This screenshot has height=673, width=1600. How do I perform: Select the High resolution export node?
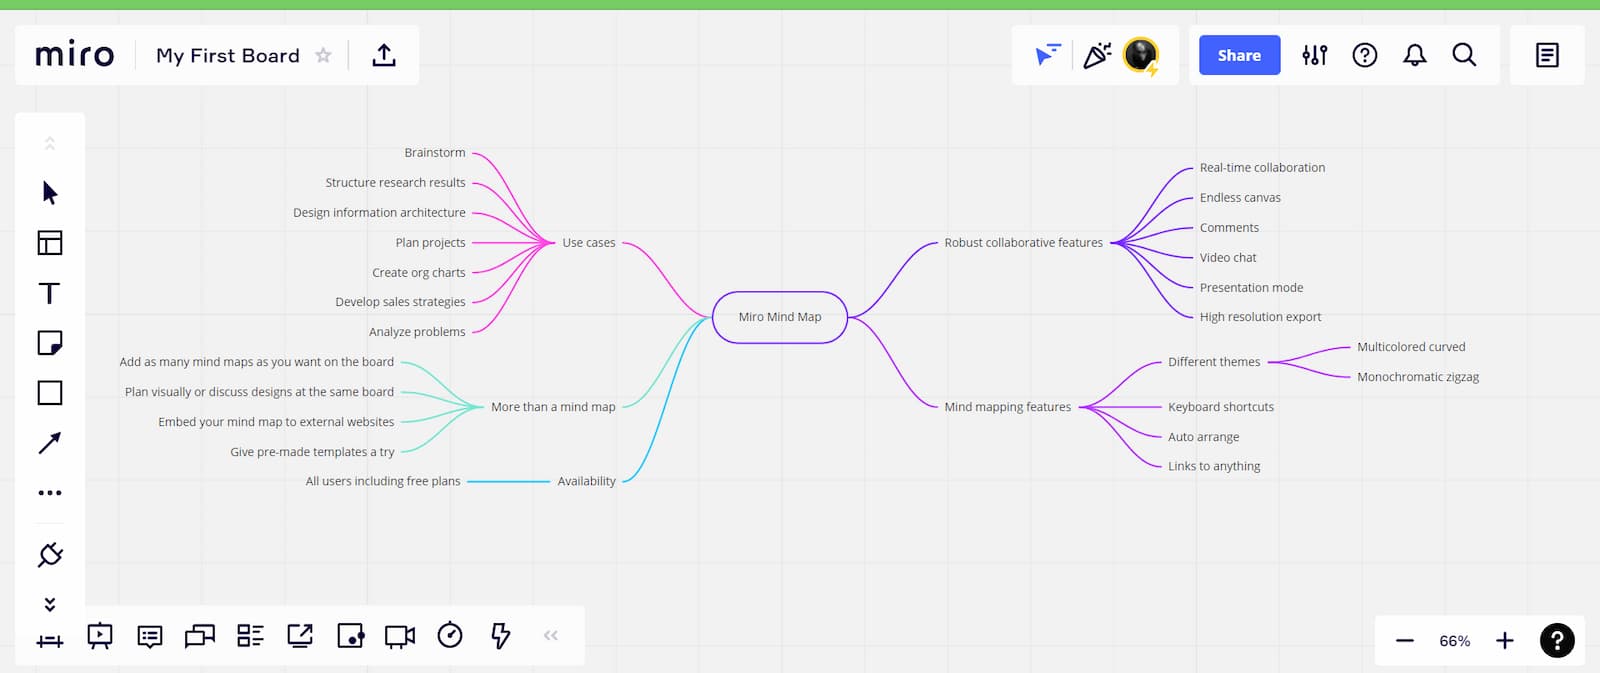(1260, 317)
